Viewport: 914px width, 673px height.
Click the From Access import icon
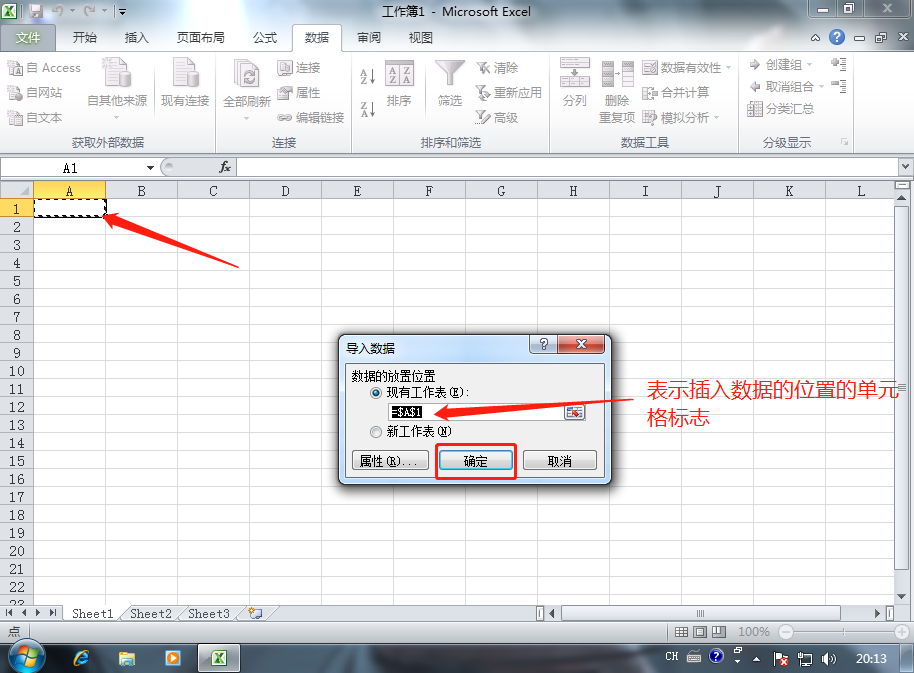[15, 68]
